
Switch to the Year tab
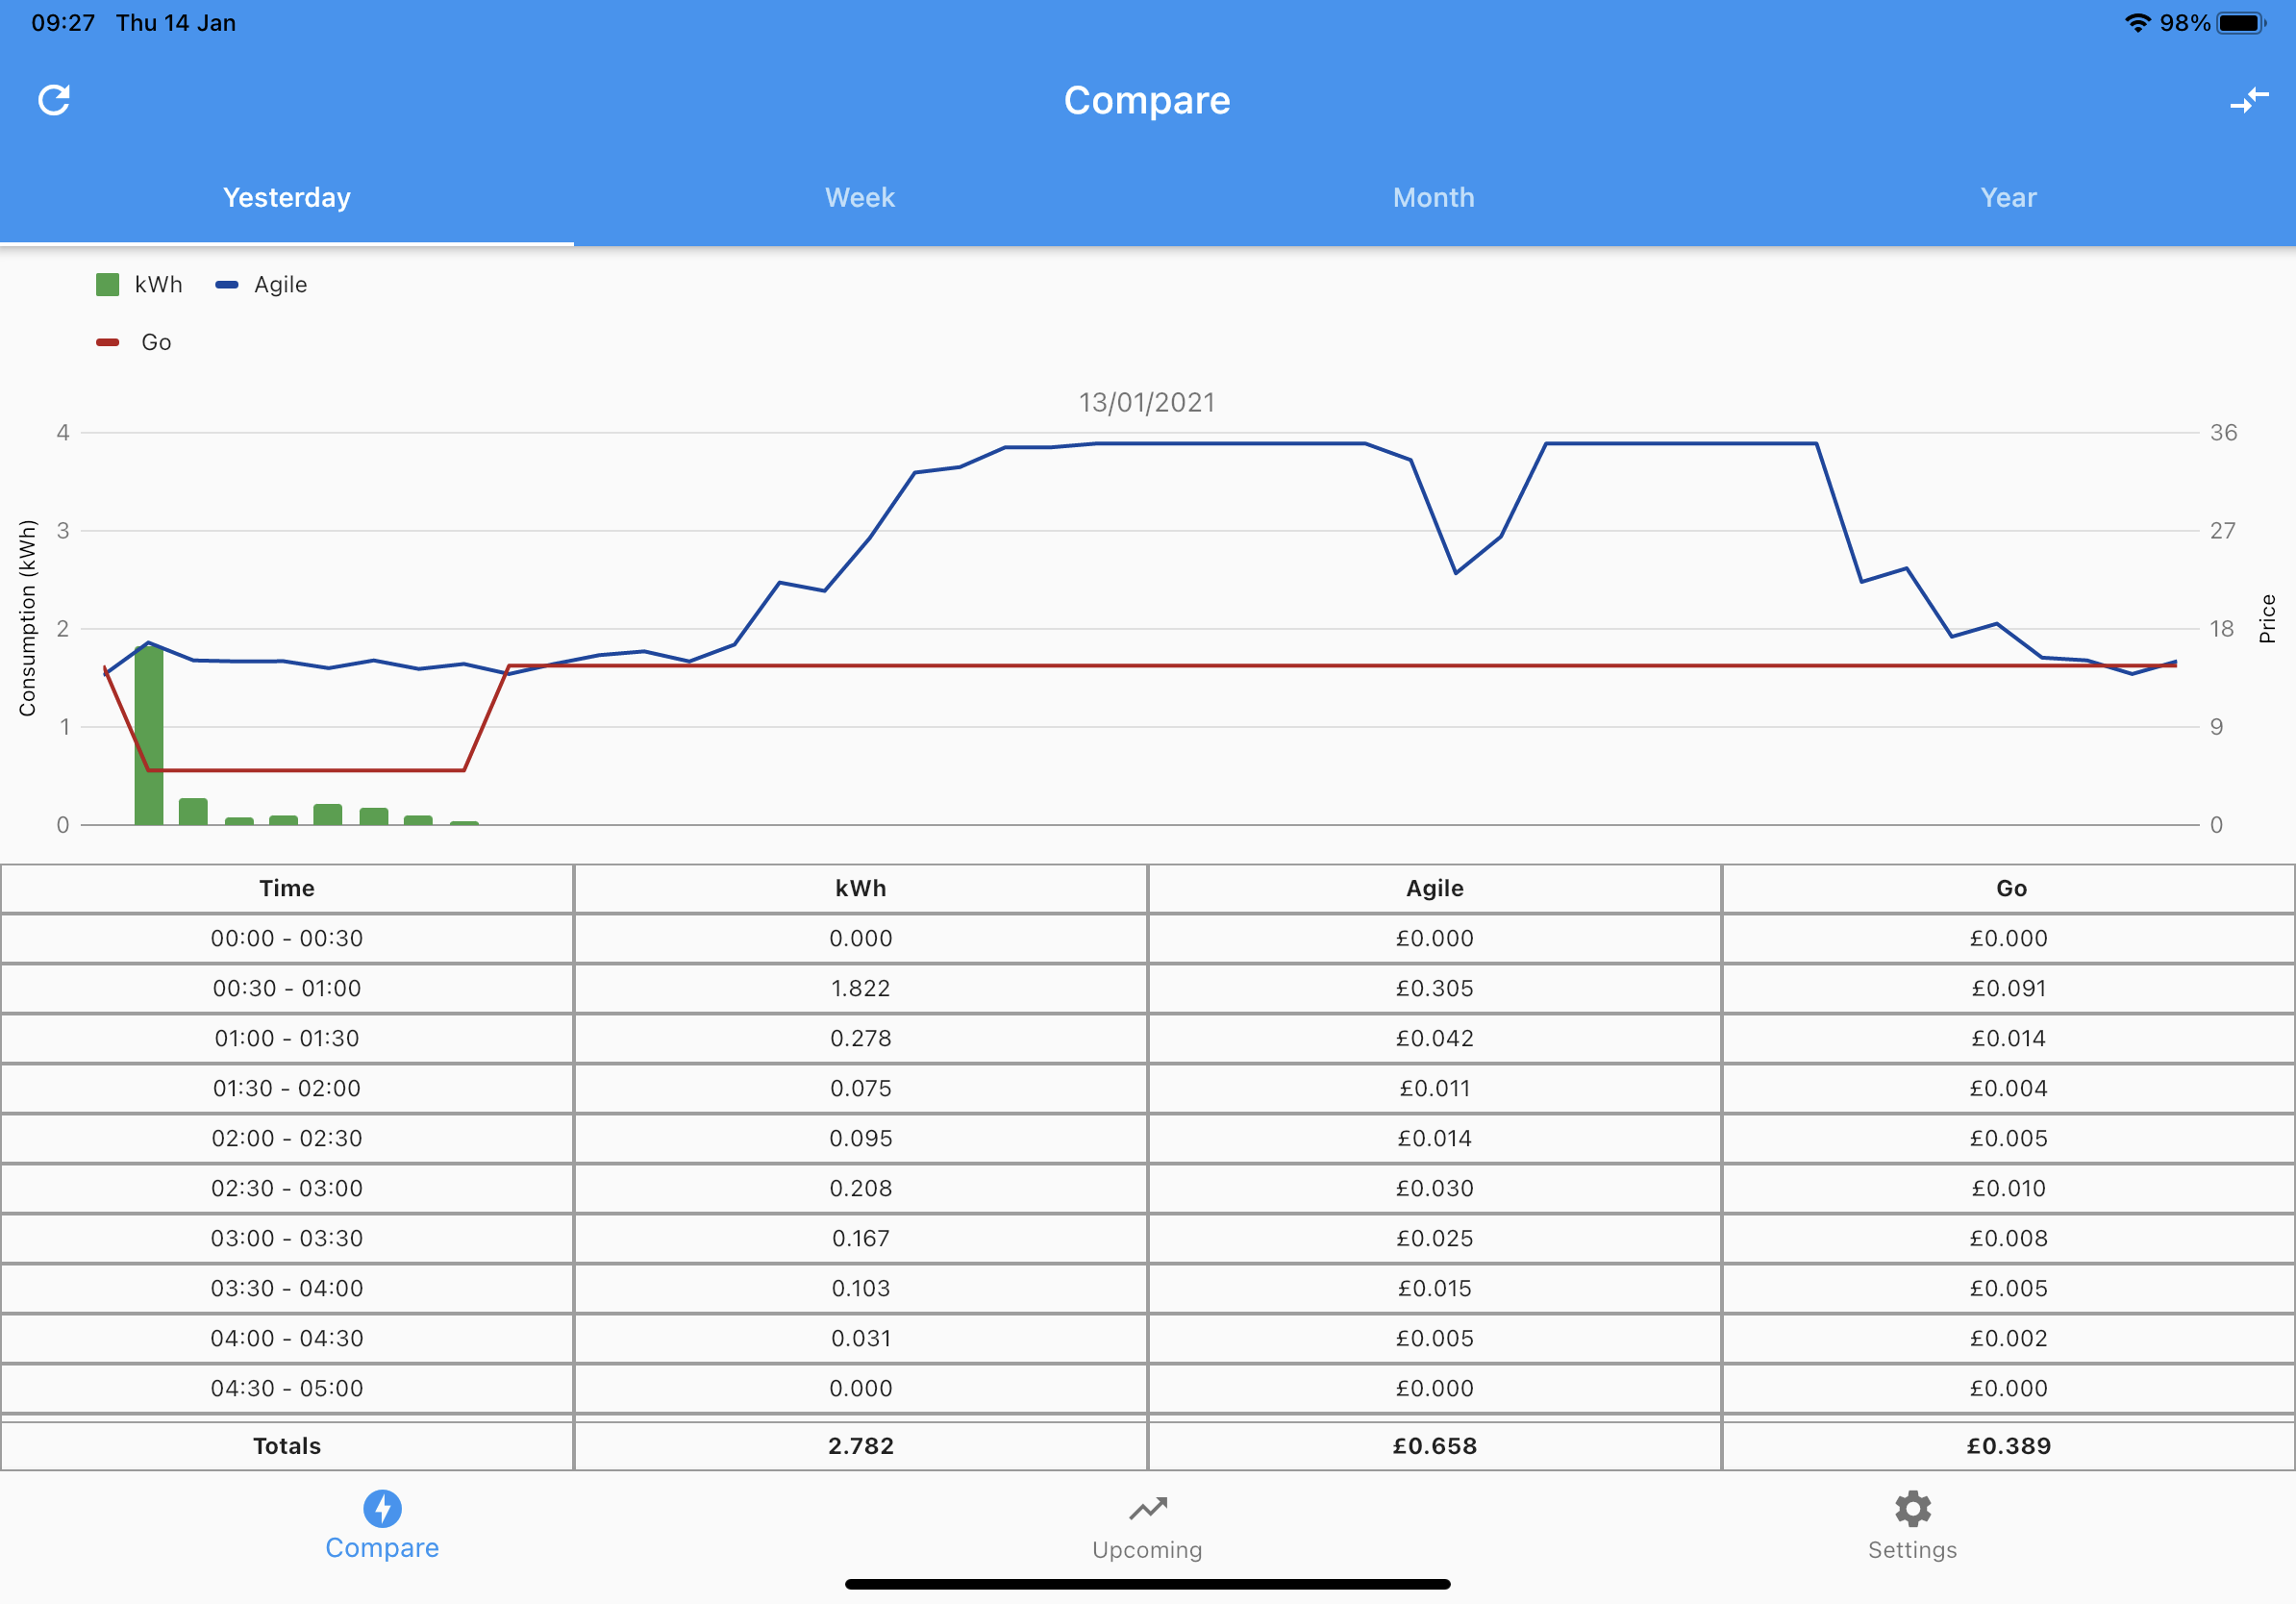tap(2008, 197)
